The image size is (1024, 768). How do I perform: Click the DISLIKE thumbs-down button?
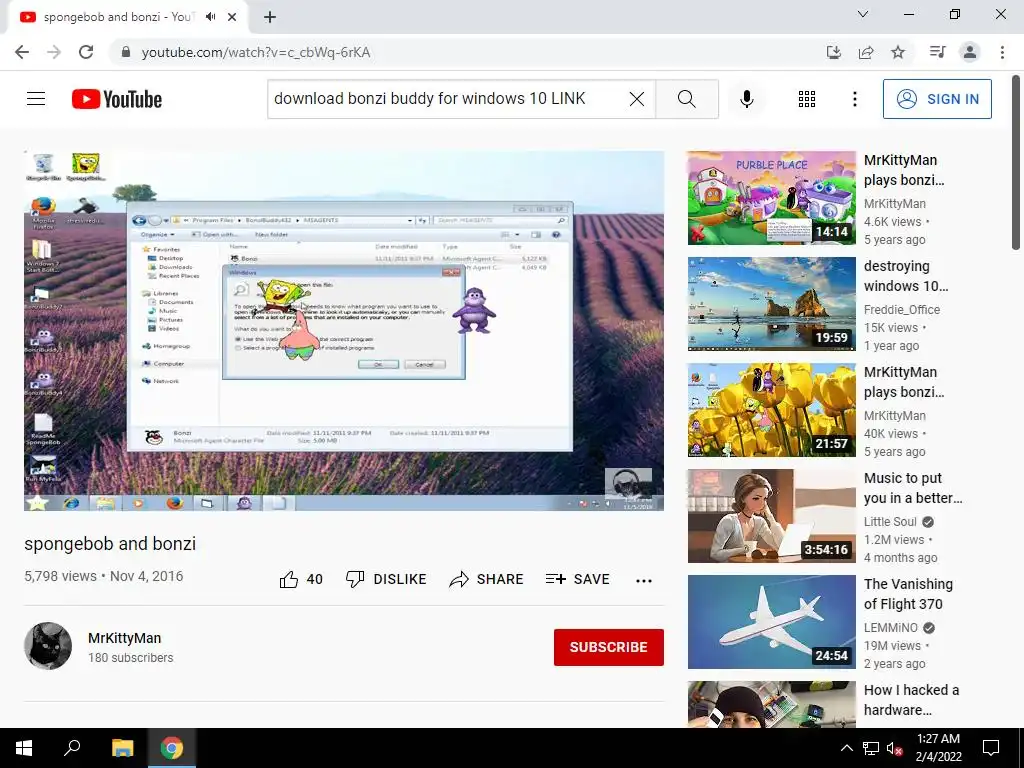click(386, 579)
